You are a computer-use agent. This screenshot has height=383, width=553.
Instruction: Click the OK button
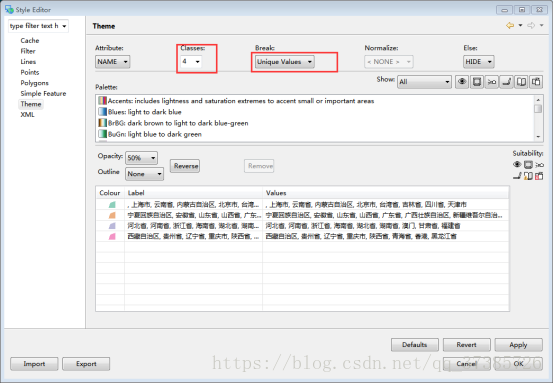click(x=518, y=364)
